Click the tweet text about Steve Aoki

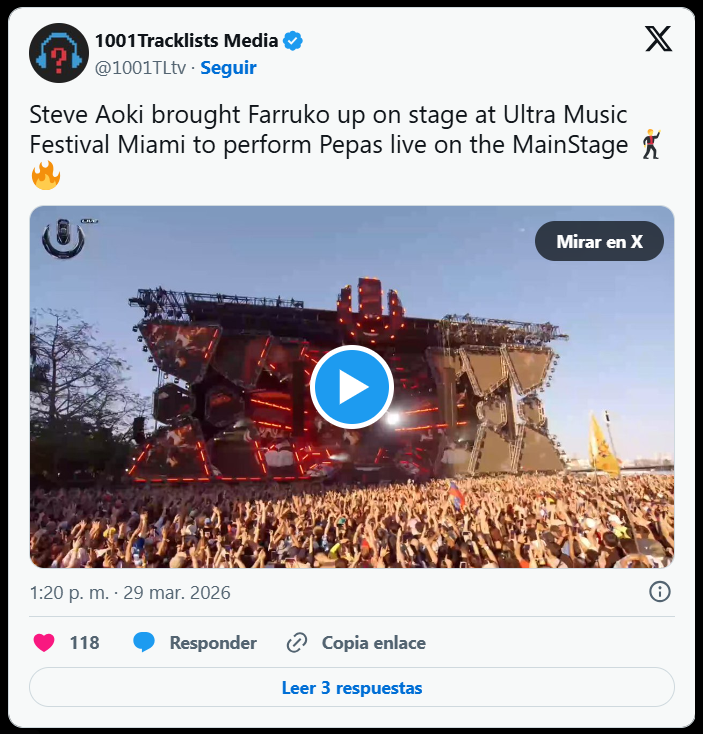point(345,145)
